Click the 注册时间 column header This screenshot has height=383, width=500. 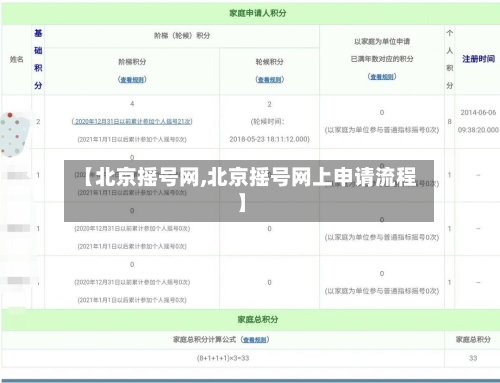478,59
